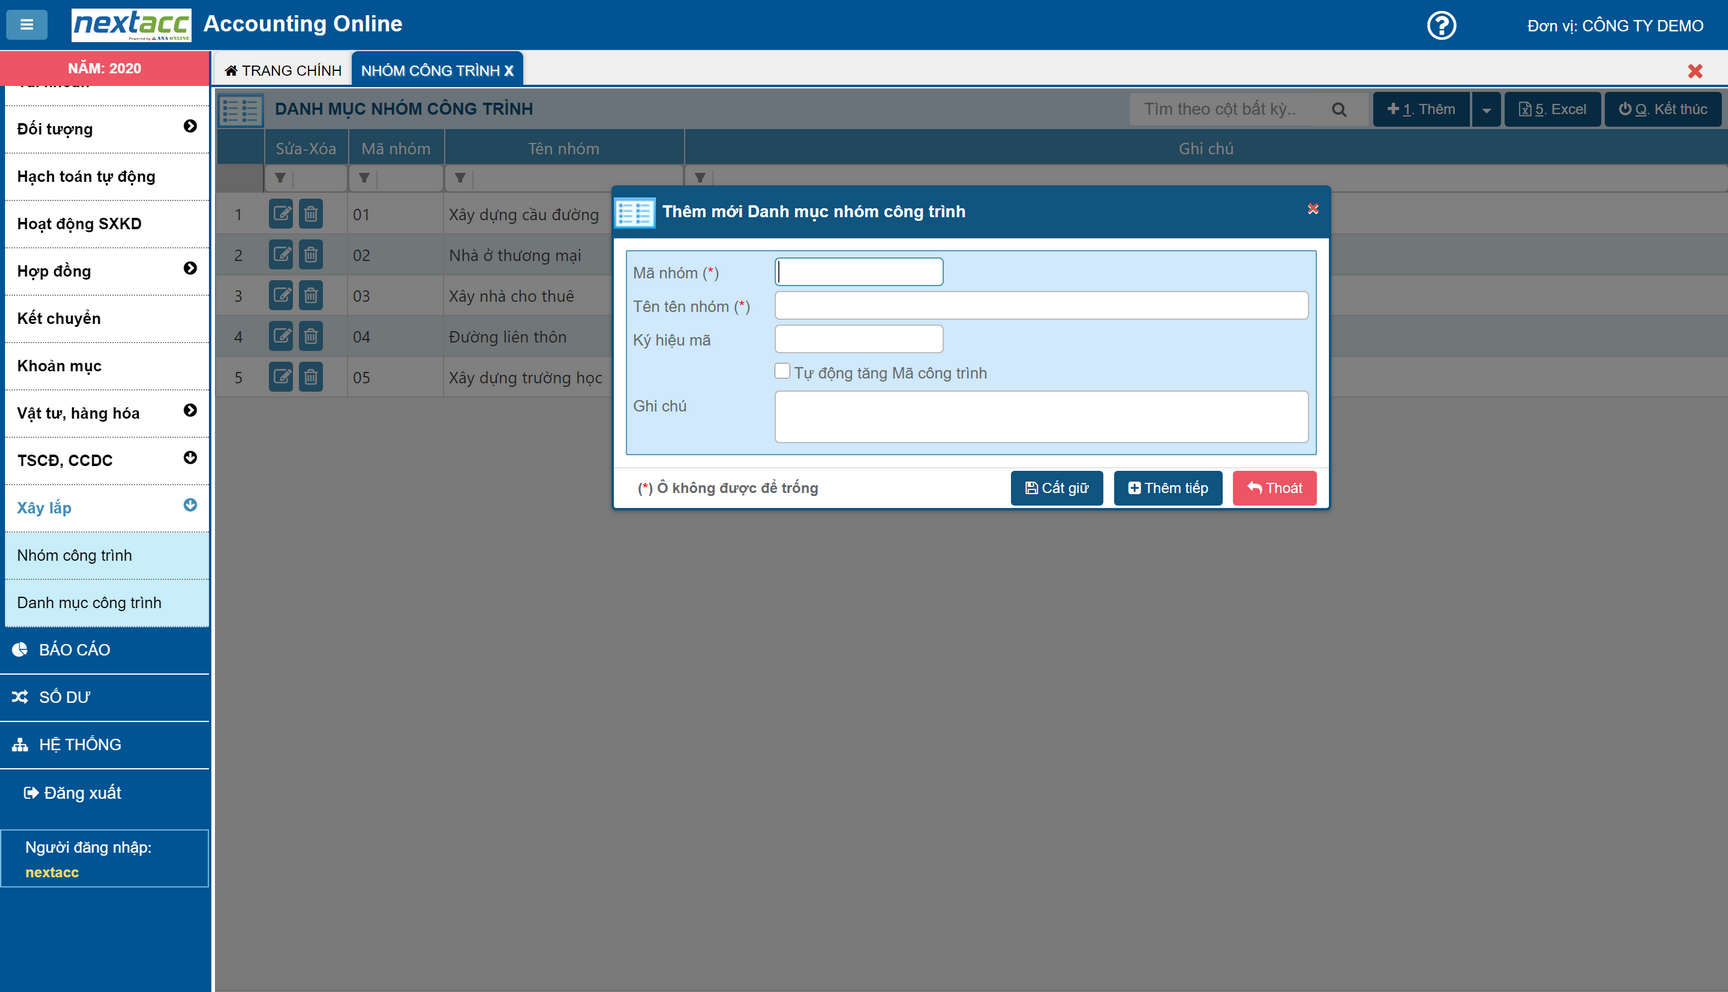Open Danh mục công trình menu item
Viewport: 1728px width, 992px height.
pyautogui.click(x=89, y=603)
